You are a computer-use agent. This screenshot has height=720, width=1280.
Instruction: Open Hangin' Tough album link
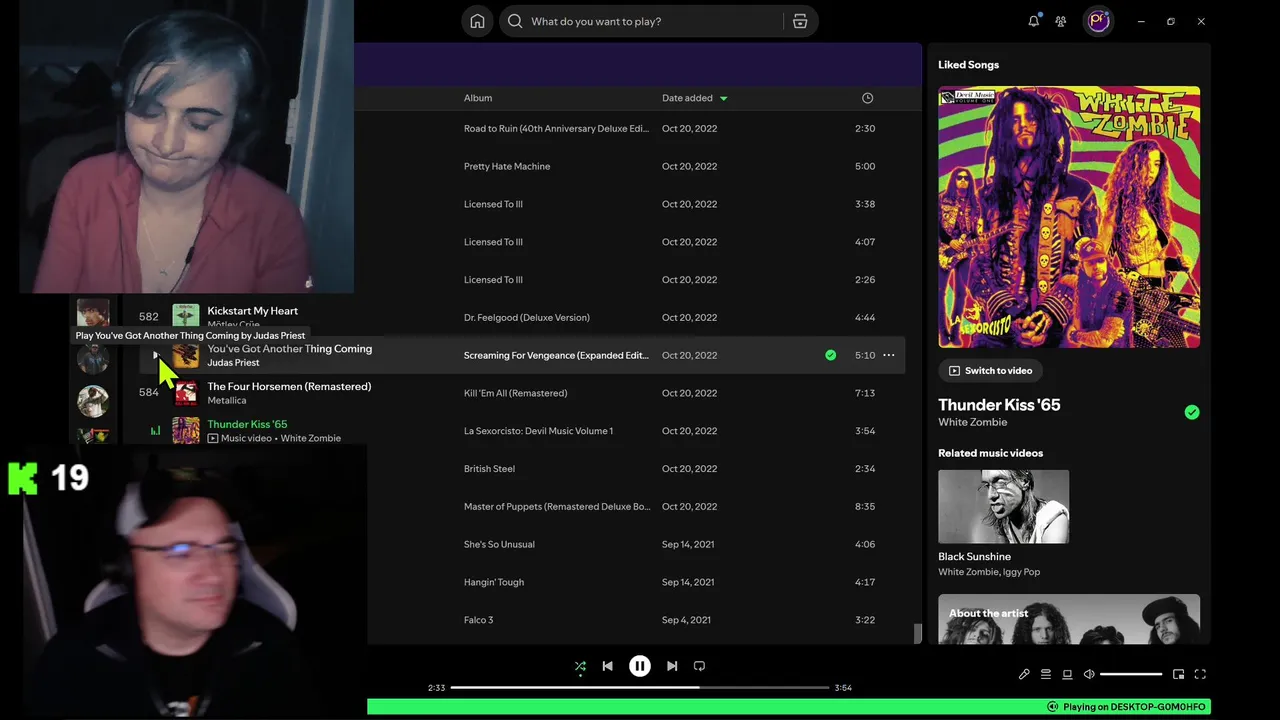(494, 582)
